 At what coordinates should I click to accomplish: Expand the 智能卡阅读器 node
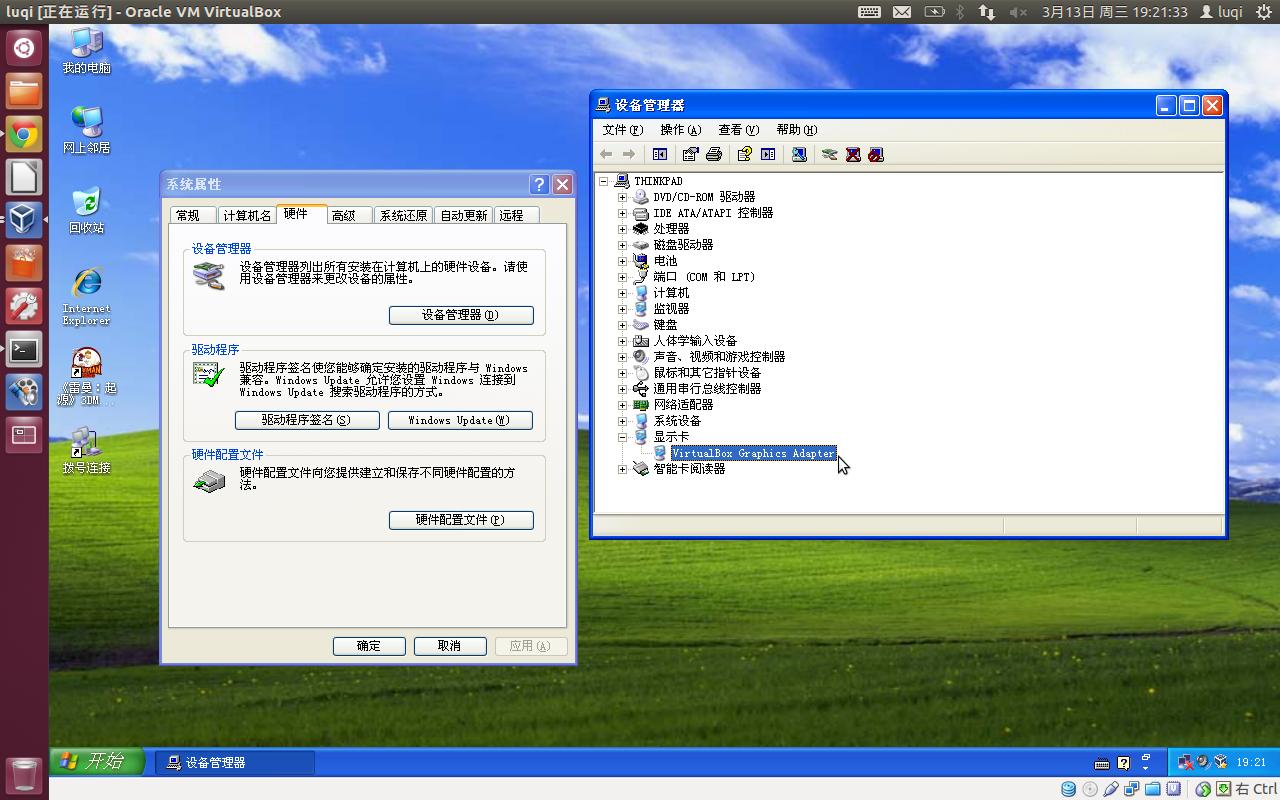coord(622,469)
